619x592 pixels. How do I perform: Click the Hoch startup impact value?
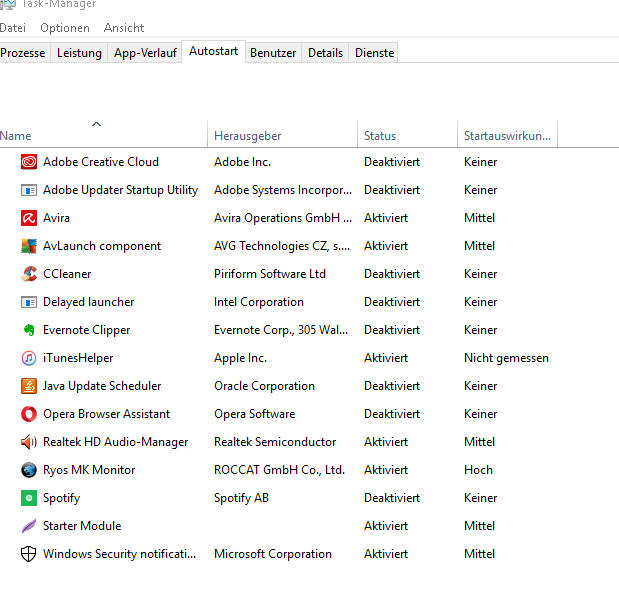tap(478, 470)
